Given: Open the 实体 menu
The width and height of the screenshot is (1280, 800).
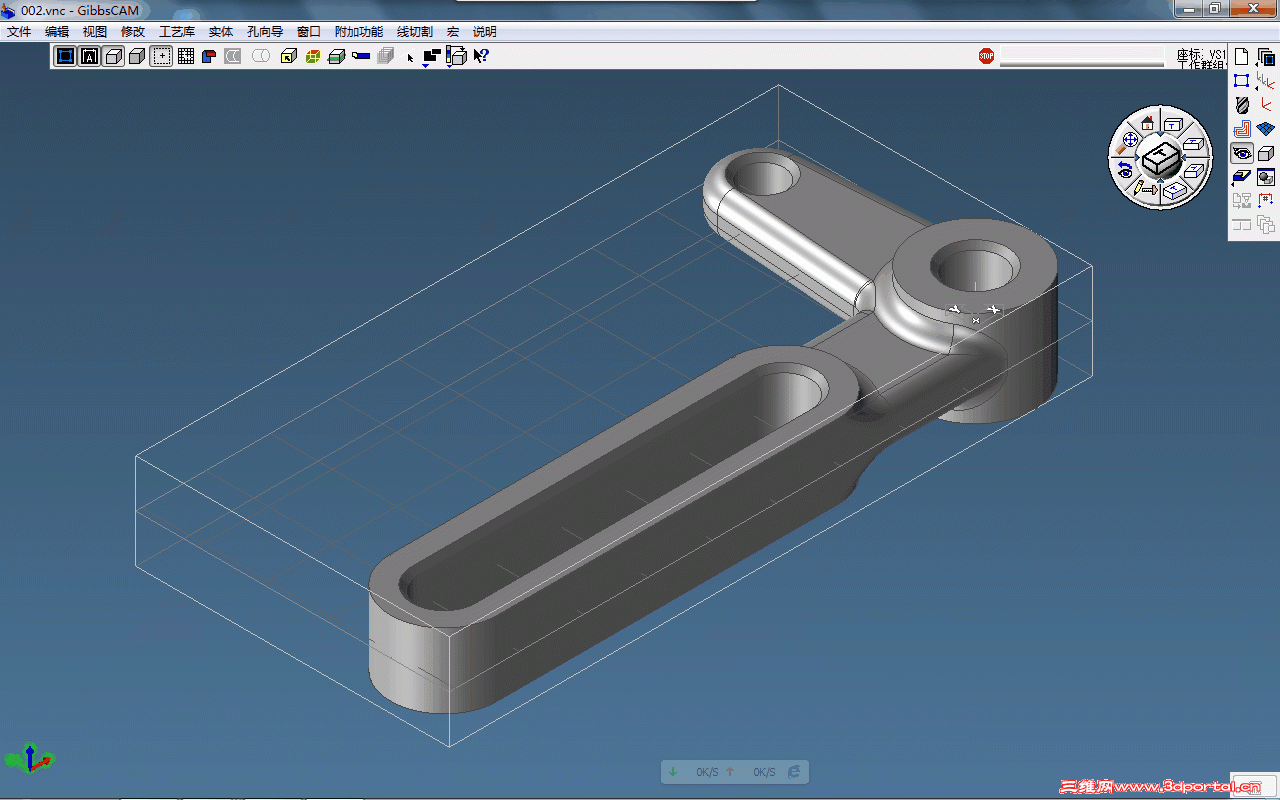Looking at the screenshot, I should coord(221,32).
